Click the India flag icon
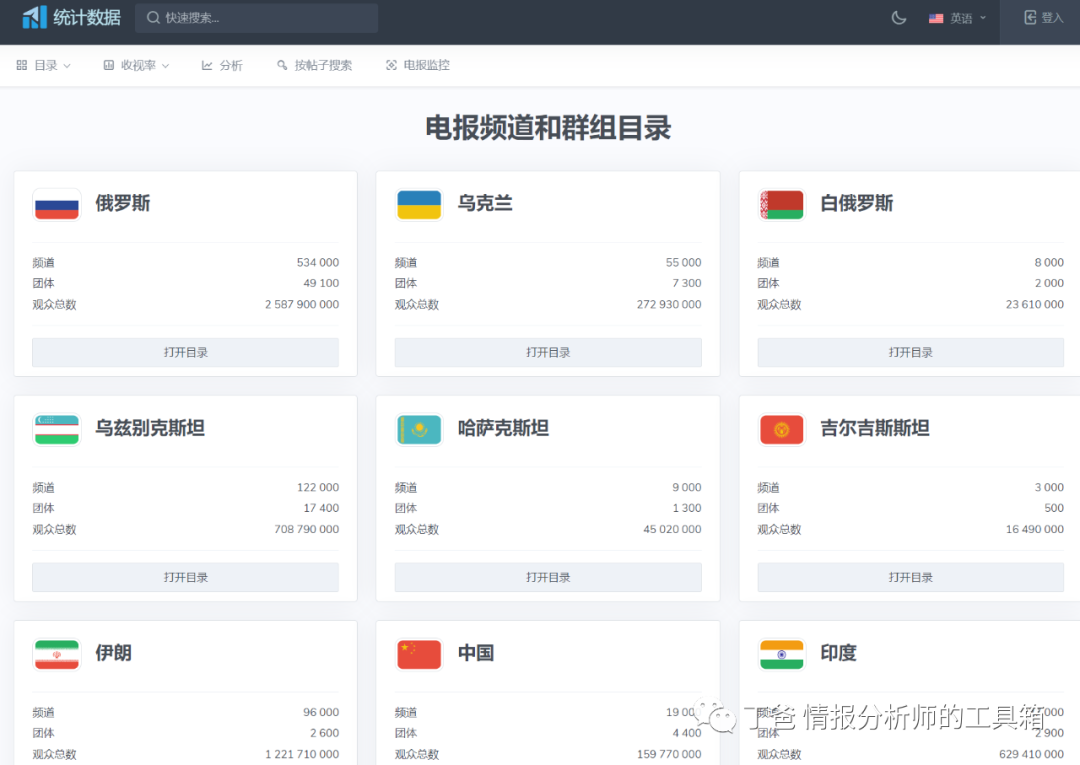 click(x=781, y=654)
